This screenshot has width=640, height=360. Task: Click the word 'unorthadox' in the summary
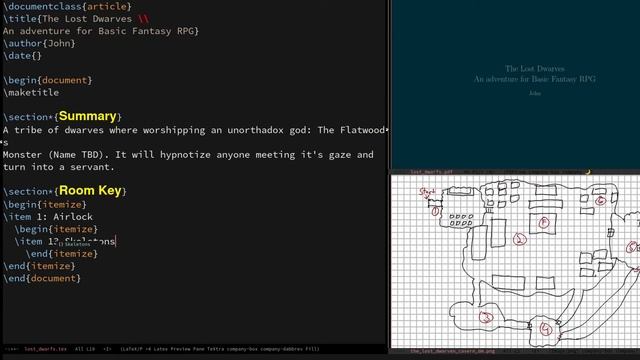pyautogui.click(x=255, y=130)
